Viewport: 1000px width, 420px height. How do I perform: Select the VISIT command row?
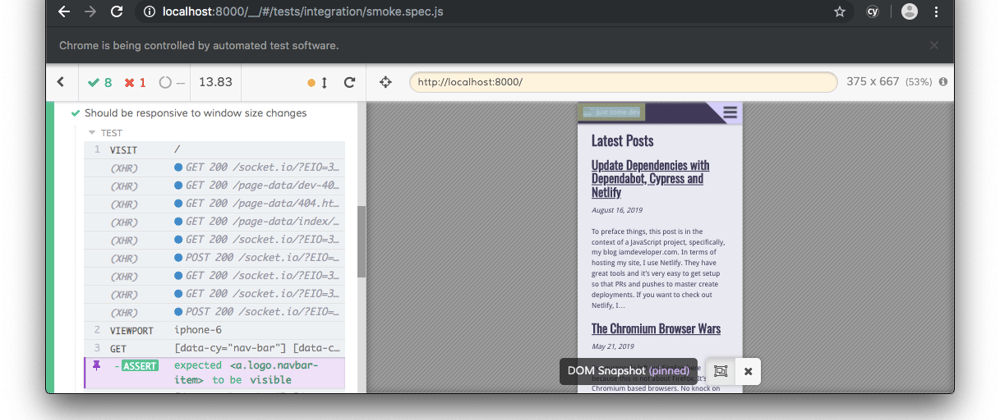(214, 150)
